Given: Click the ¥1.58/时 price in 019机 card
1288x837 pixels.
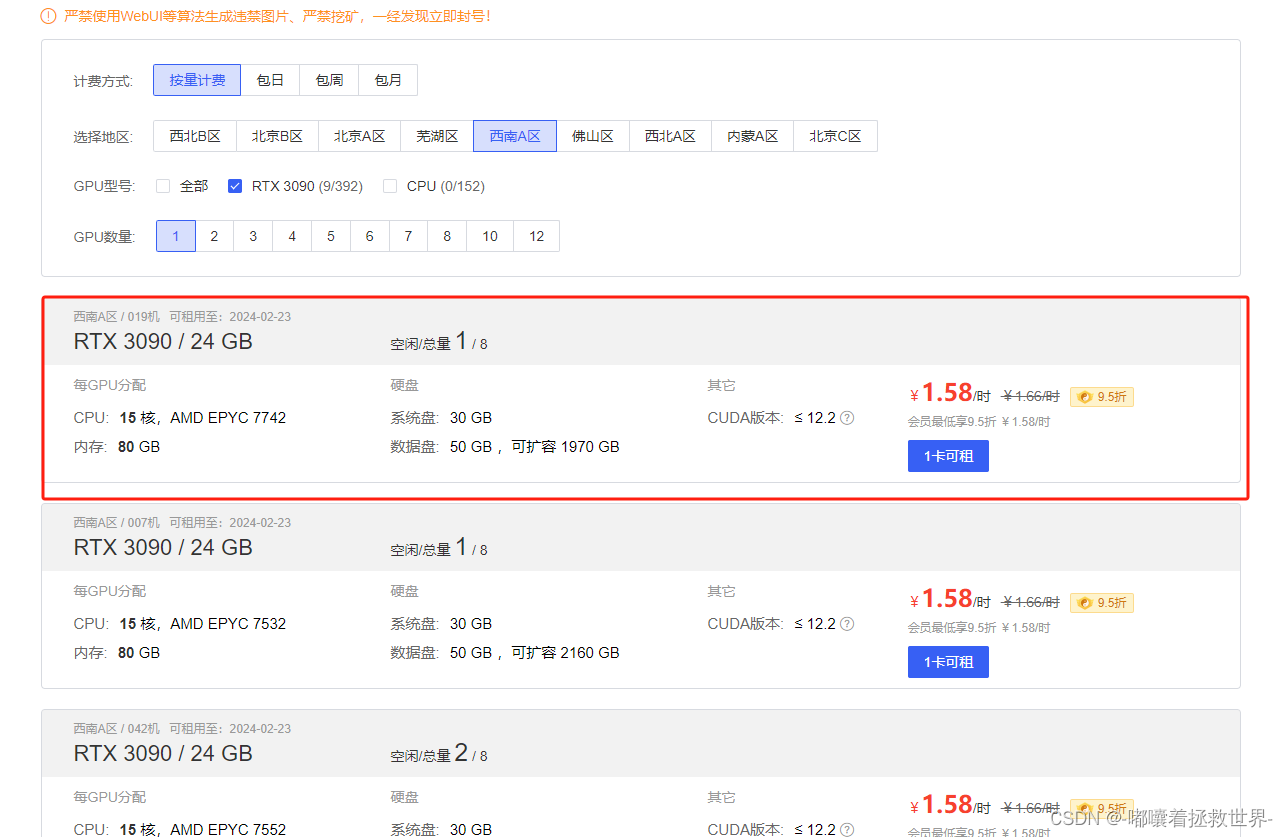Looking at the screenshot, I should 950,394.
